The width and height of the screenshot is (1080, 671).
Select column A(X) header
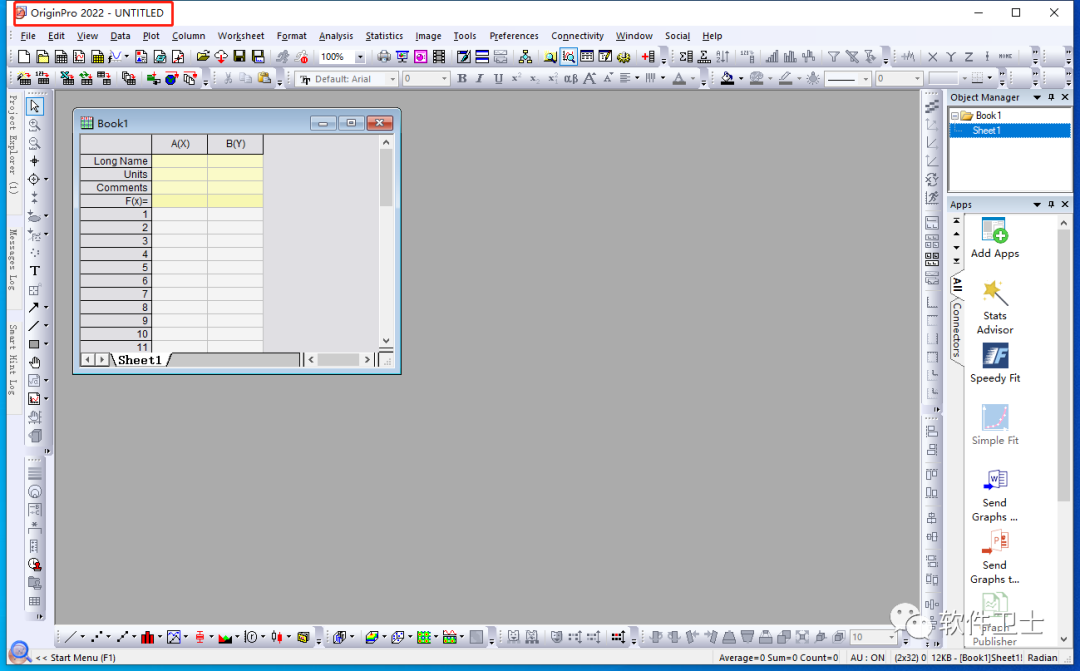(x=180, y=143)
